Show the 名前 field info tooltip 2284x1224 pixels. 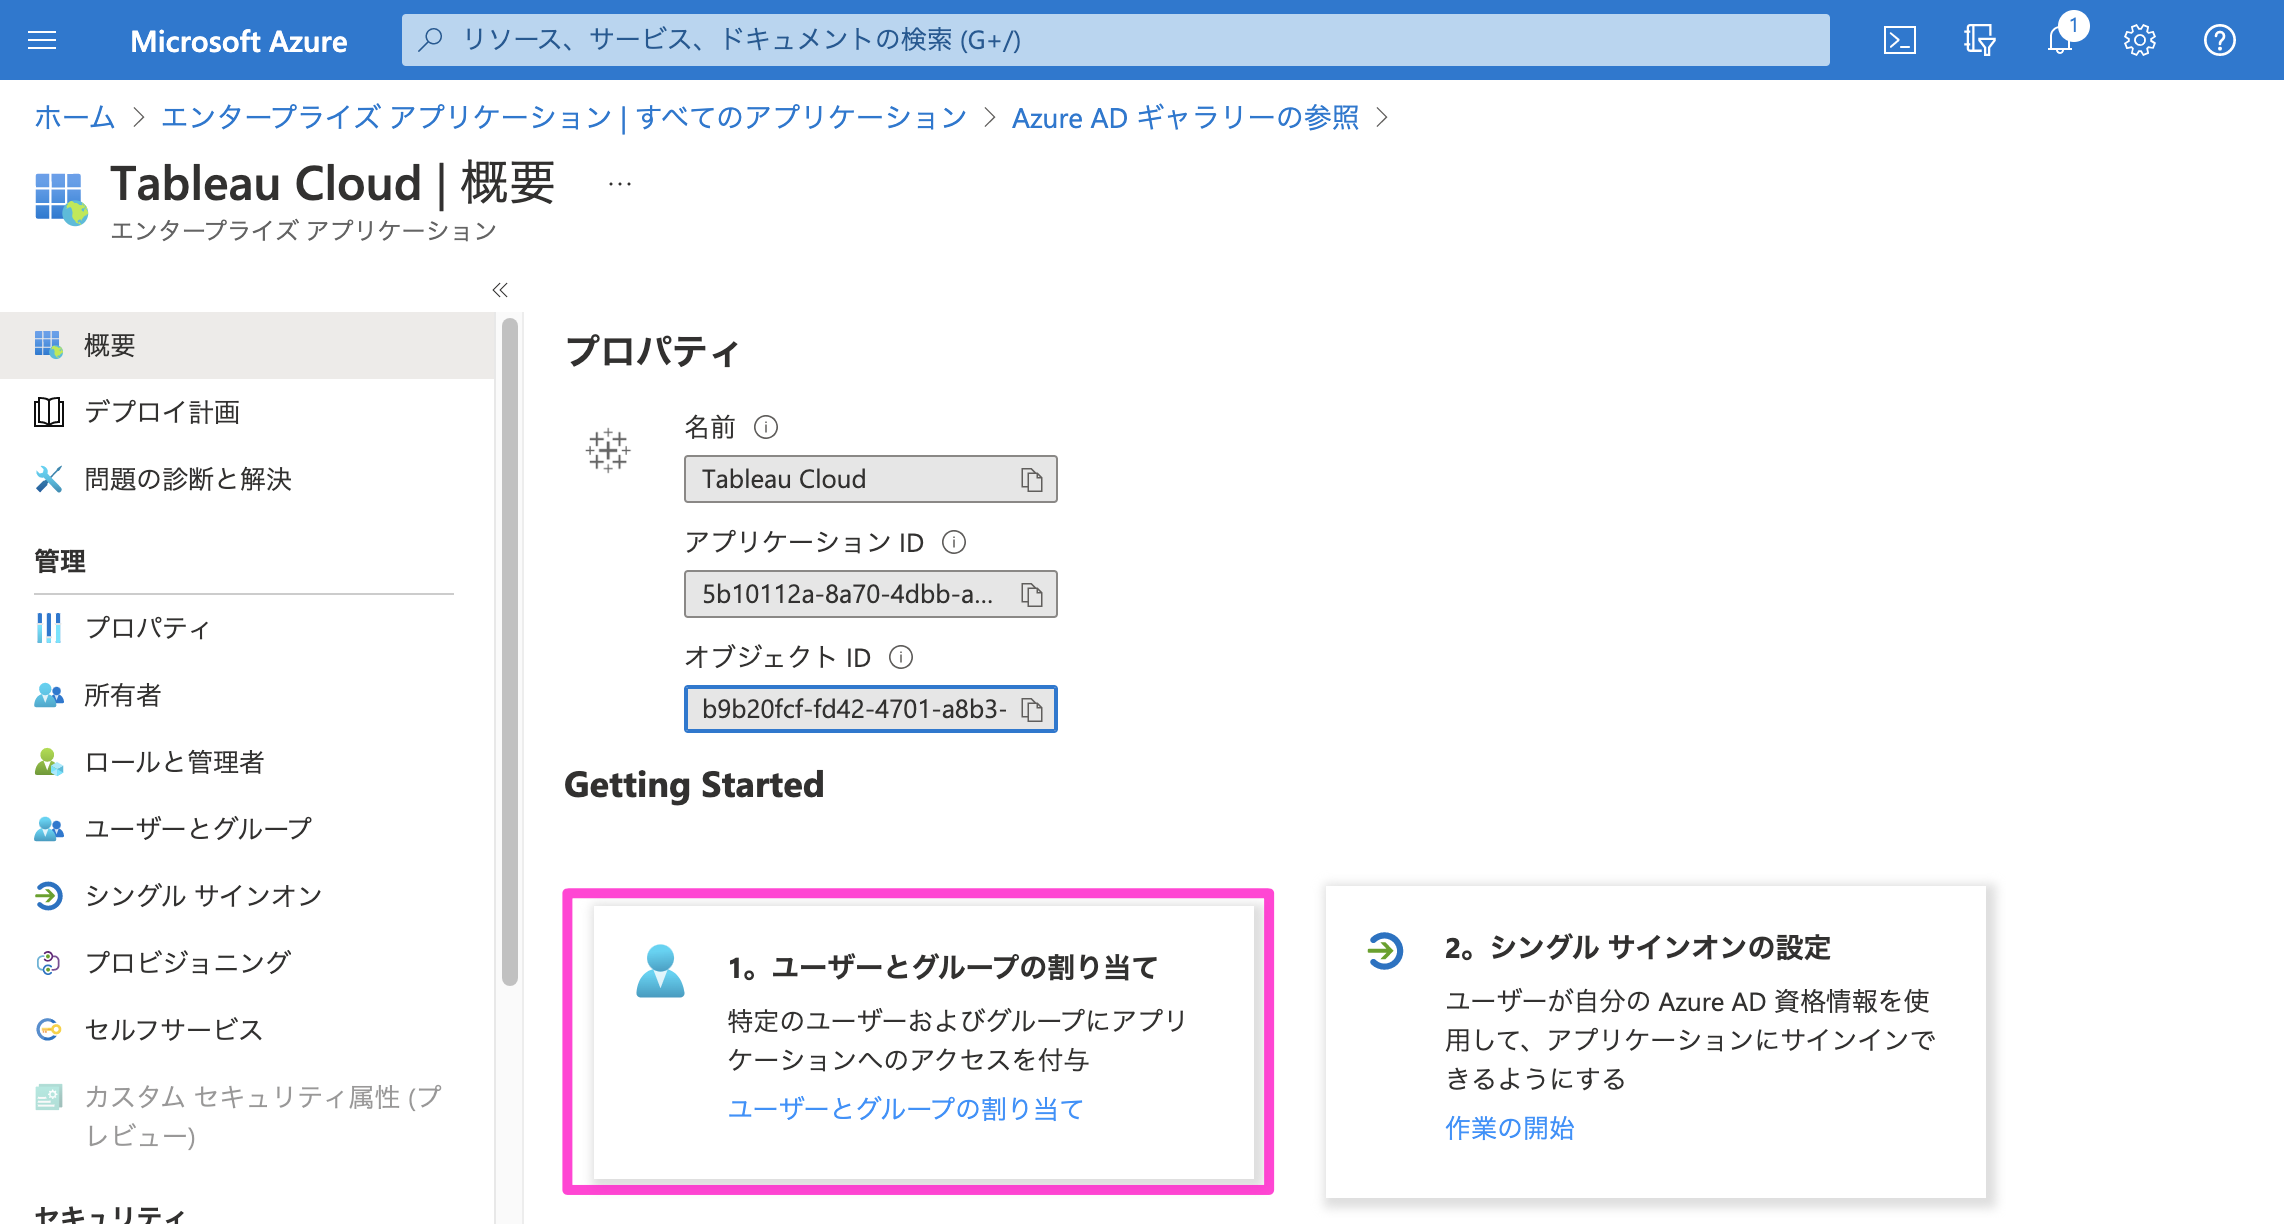[x=766, y=427]
